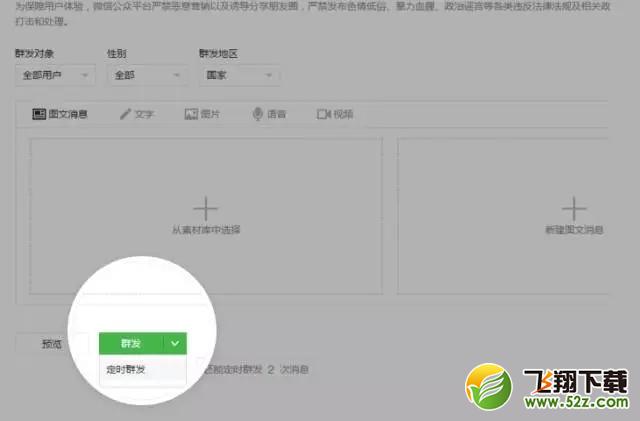
Task: Click the plus icon for 从素材库中选择
Action: (x=206, y=208)
